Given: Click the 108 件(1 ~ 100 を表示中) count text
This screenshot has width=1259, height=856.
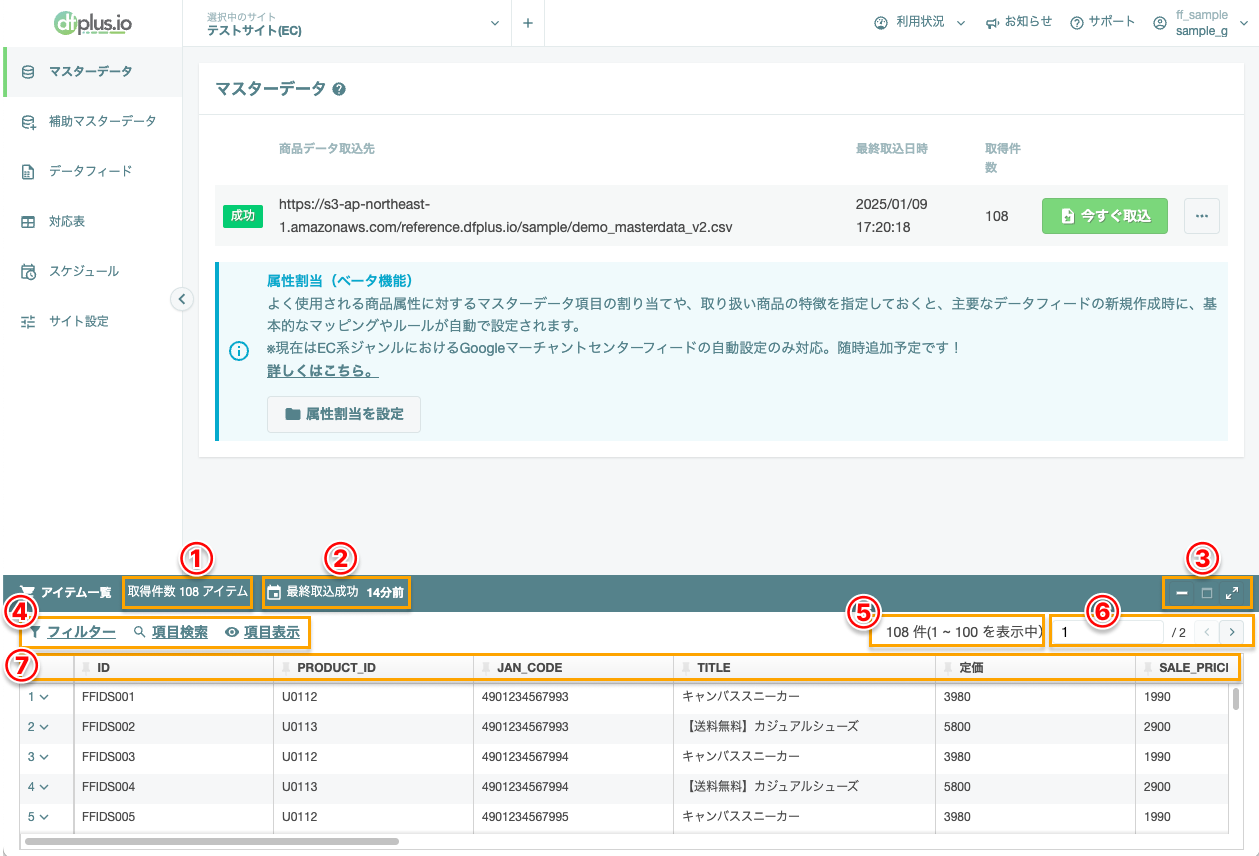Looking at the screenshot, I should click(964, 632).
